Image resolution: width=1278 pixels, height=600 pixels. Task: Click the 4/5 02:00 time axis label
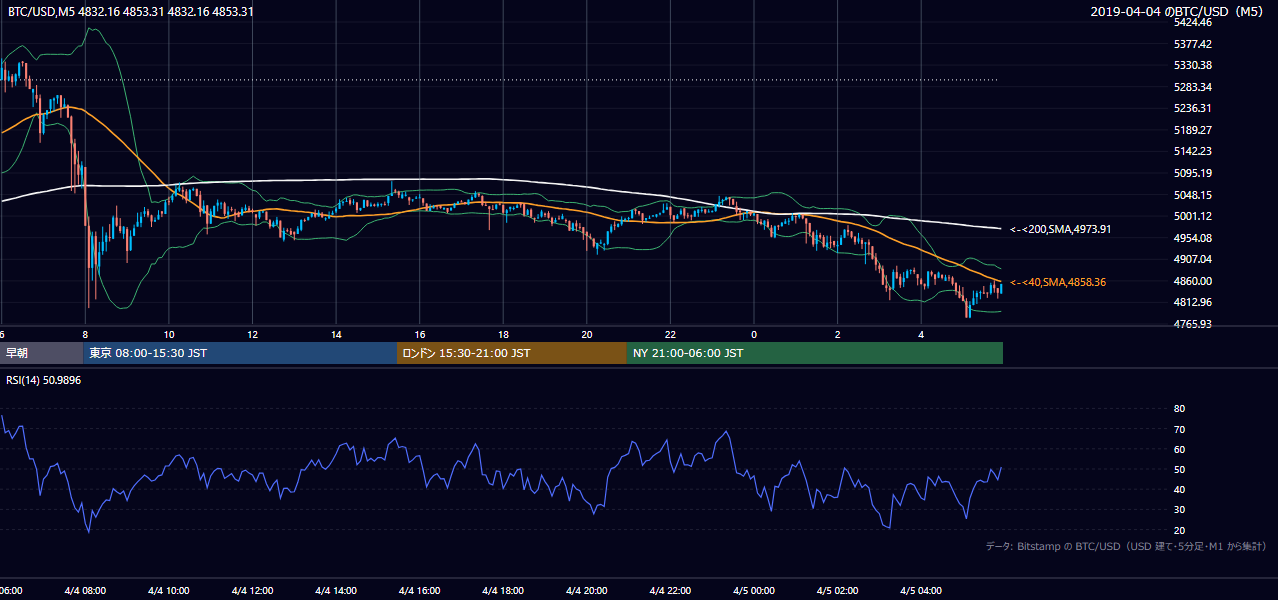pos(838,591)
